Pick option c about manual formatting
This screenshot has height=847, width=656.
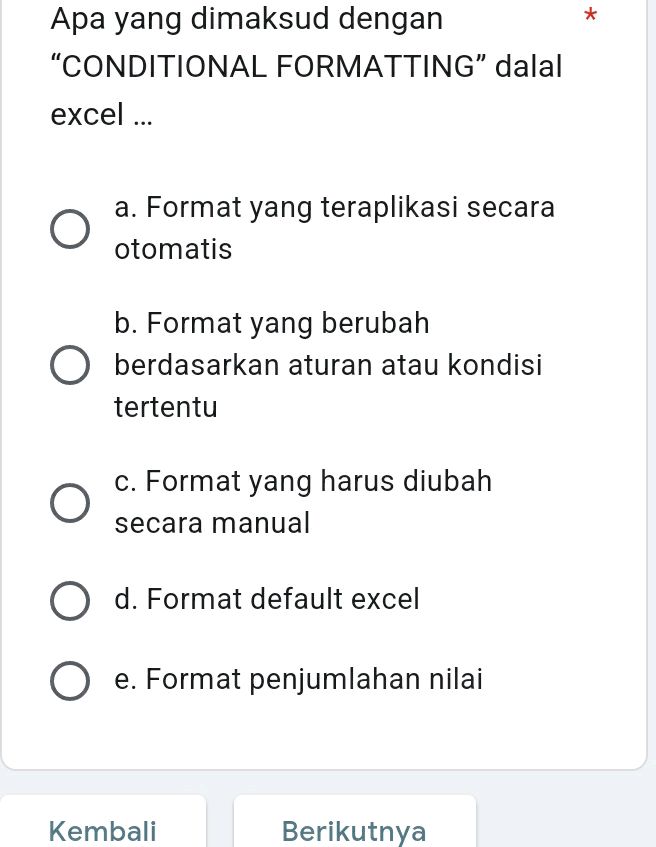coord(70,503)
